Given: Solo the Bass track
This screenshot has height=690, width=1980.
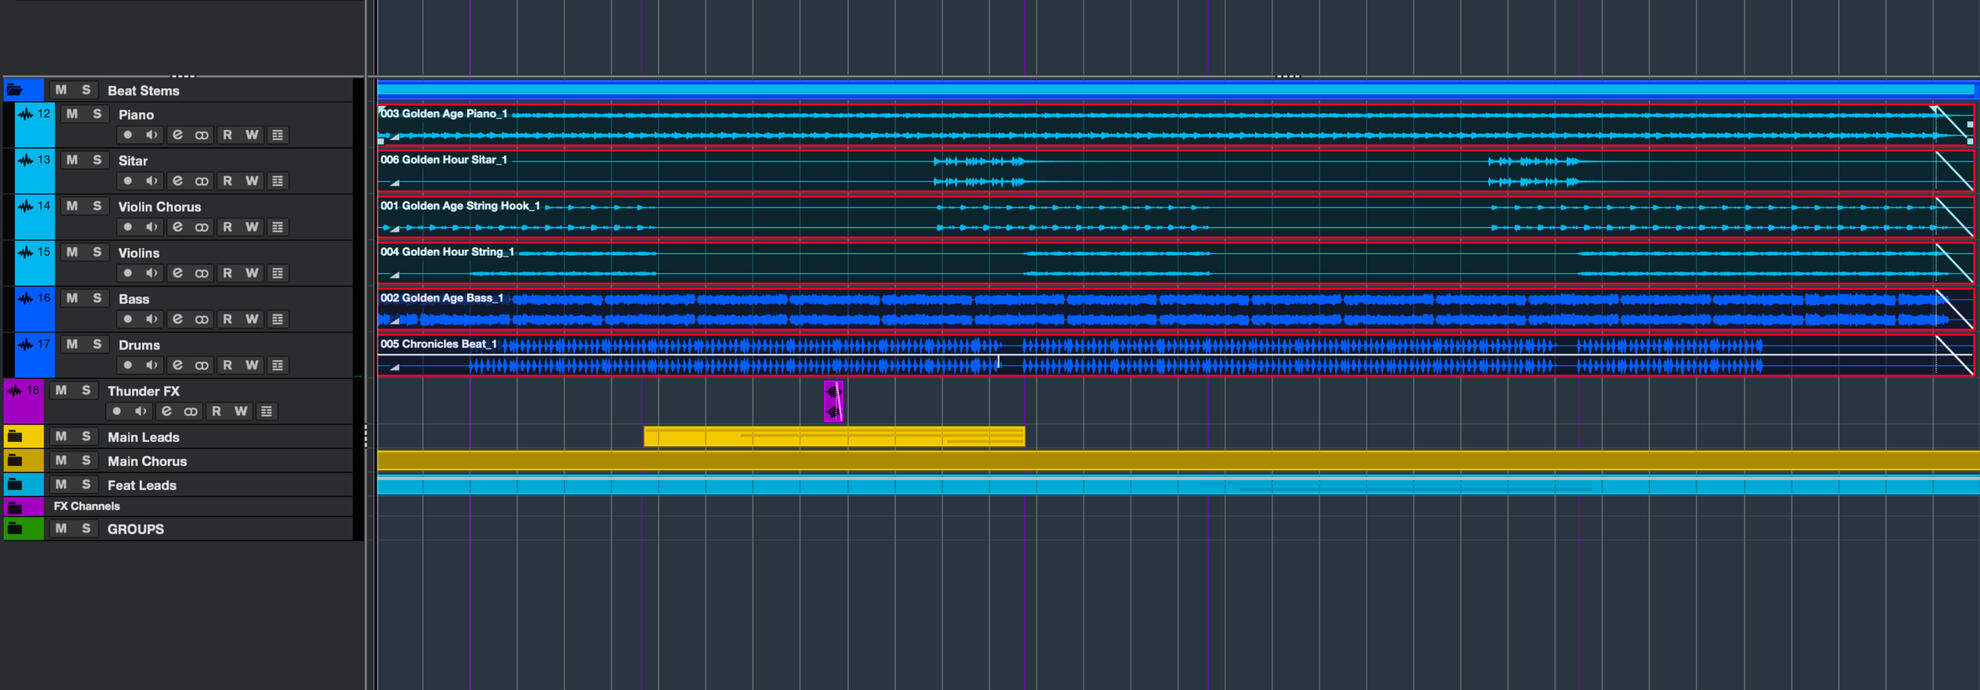Looking at the screenshot, I should (97, 298).
